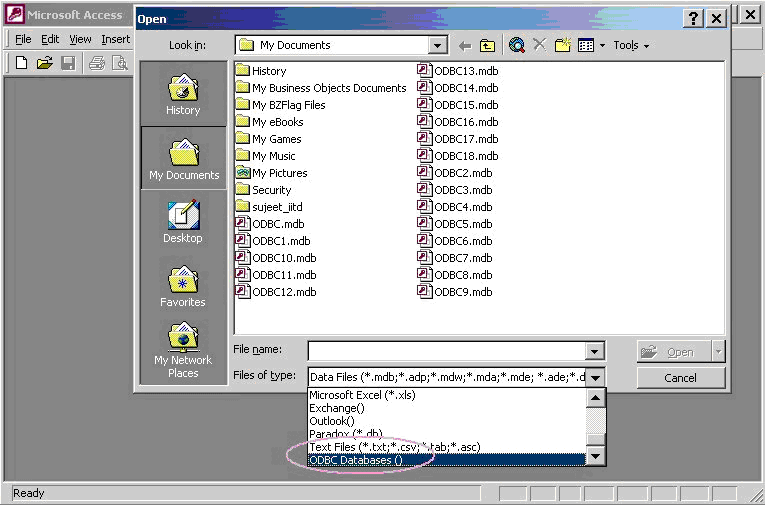765x505 pixels.
Task: Open the File menu
Action: tap(23, 39)
